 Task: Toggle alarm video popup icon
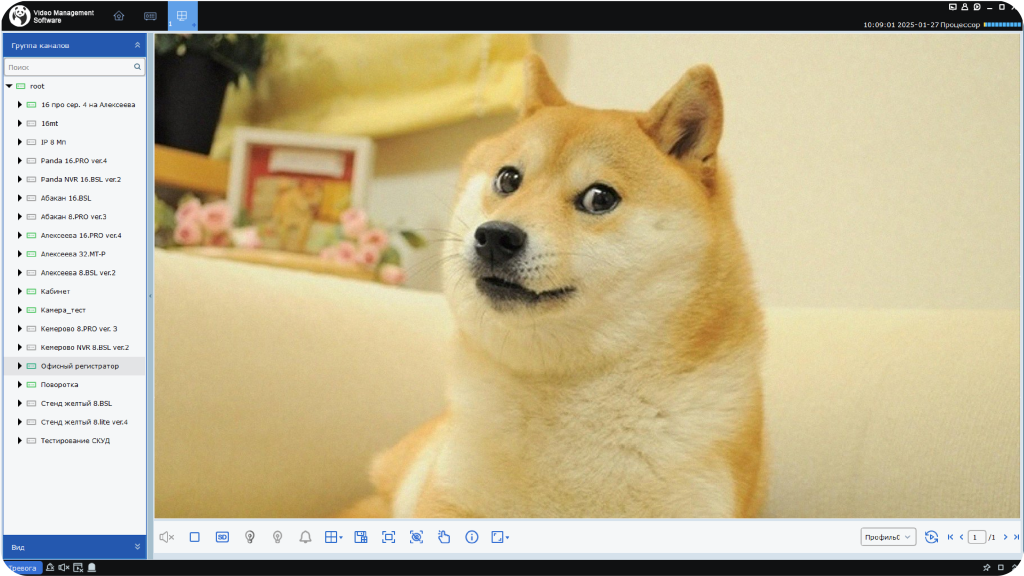pos(78,568)
